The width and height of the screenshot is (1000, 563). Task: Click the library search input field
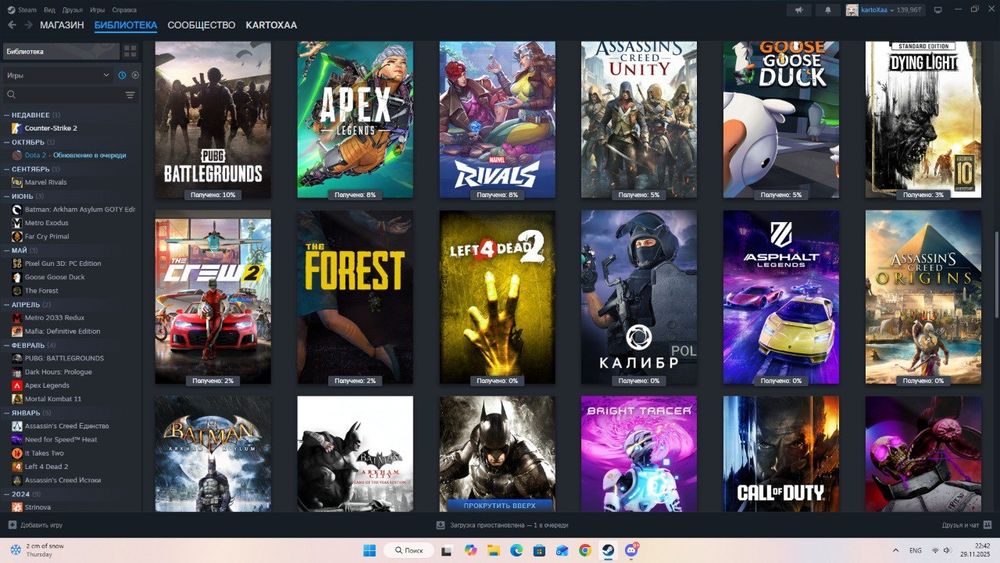coord(69,94)
